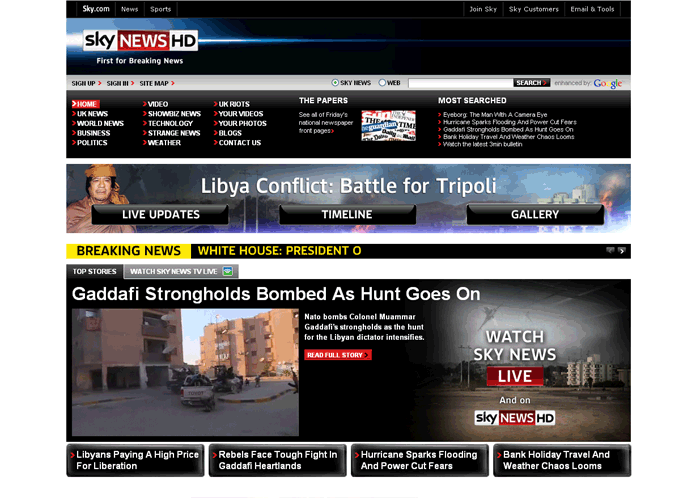Screen dimensions: 700x498
Task: Open 'Rebels Face Tough Fight' story card
Action: tap(278, 461)
